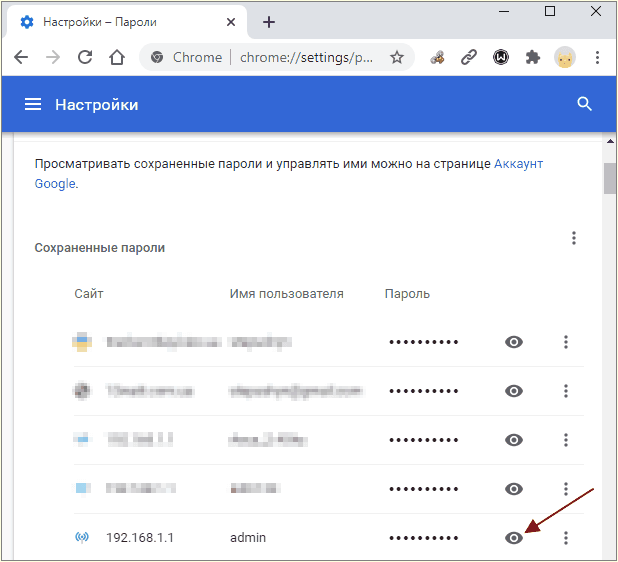Show password for 192.168.1.1 admin
The height and width of the screenshot is (562, 618).
tap(514, 538)
